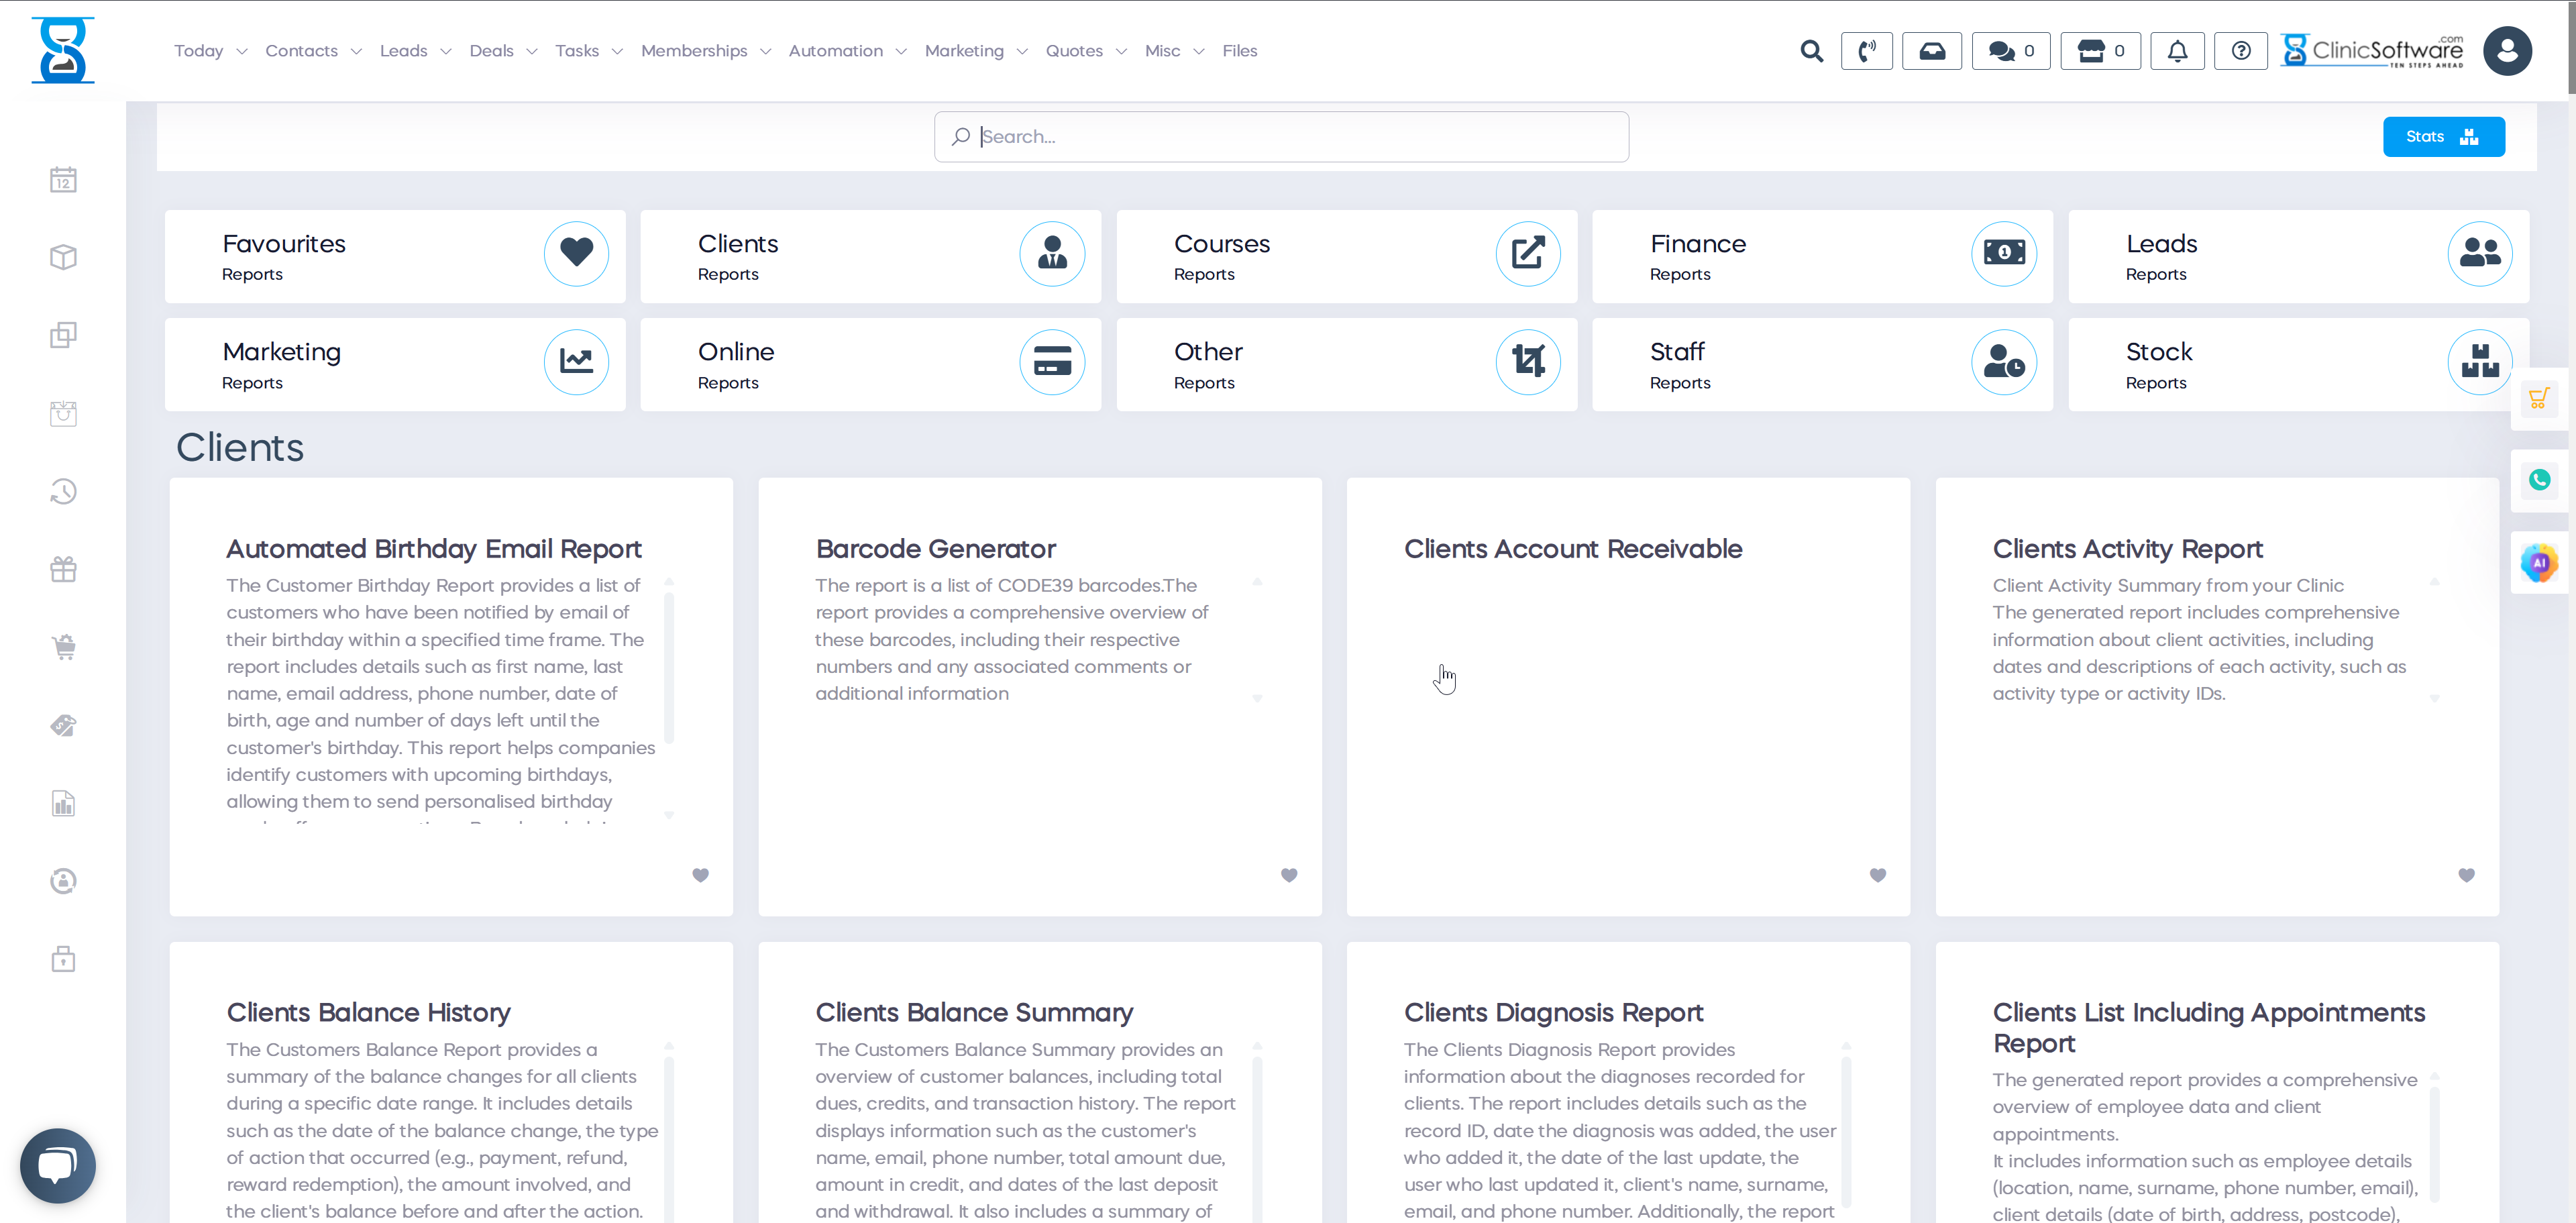Screen dimensions: 2576x1223
Task: Open the AI assistant floating icon
Action: (x=2538, y=563)
